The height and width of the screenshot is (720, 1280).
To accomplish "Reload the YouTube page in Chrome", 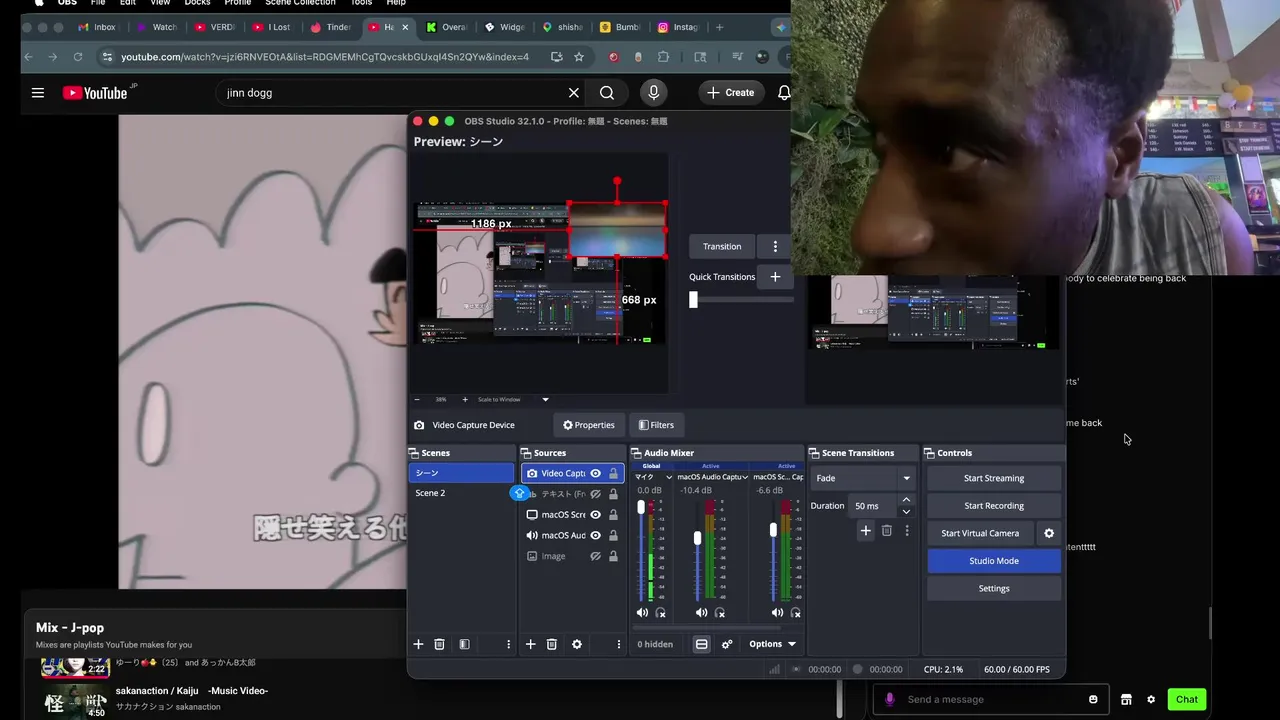I will (x=78, y=57).
